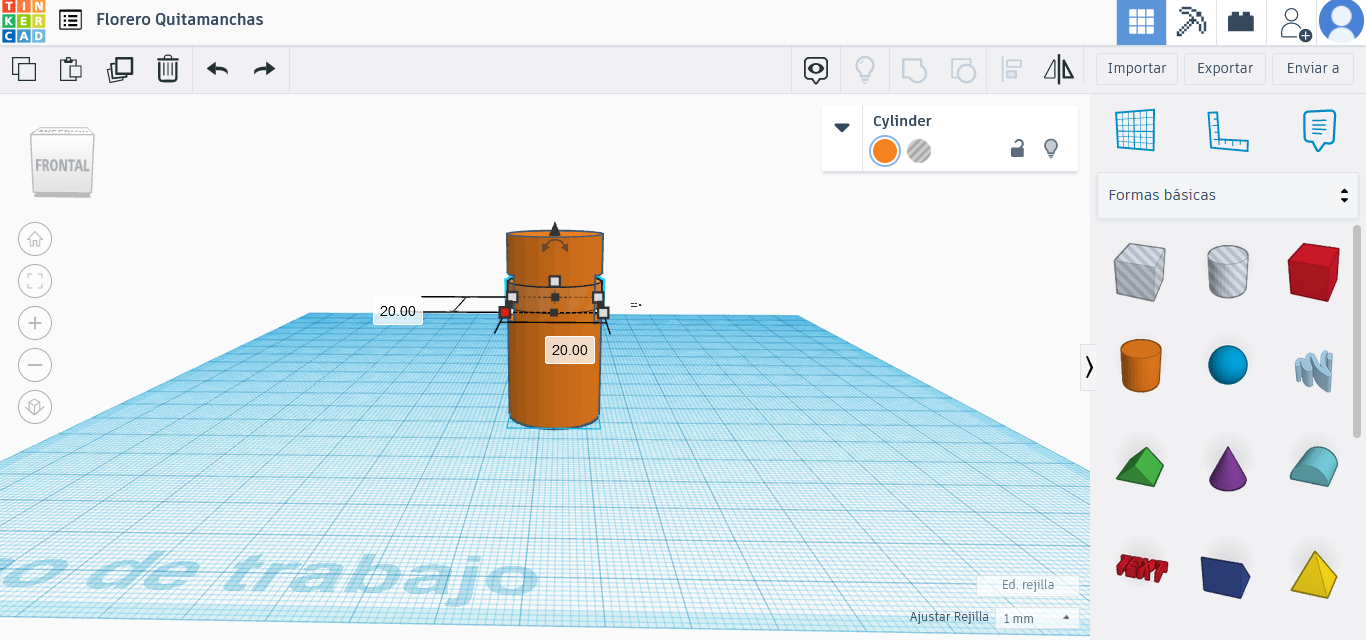This screenshot has width=1366, height=640.
Task: Select the striped Hole swatch
Action: coord(919,151)
